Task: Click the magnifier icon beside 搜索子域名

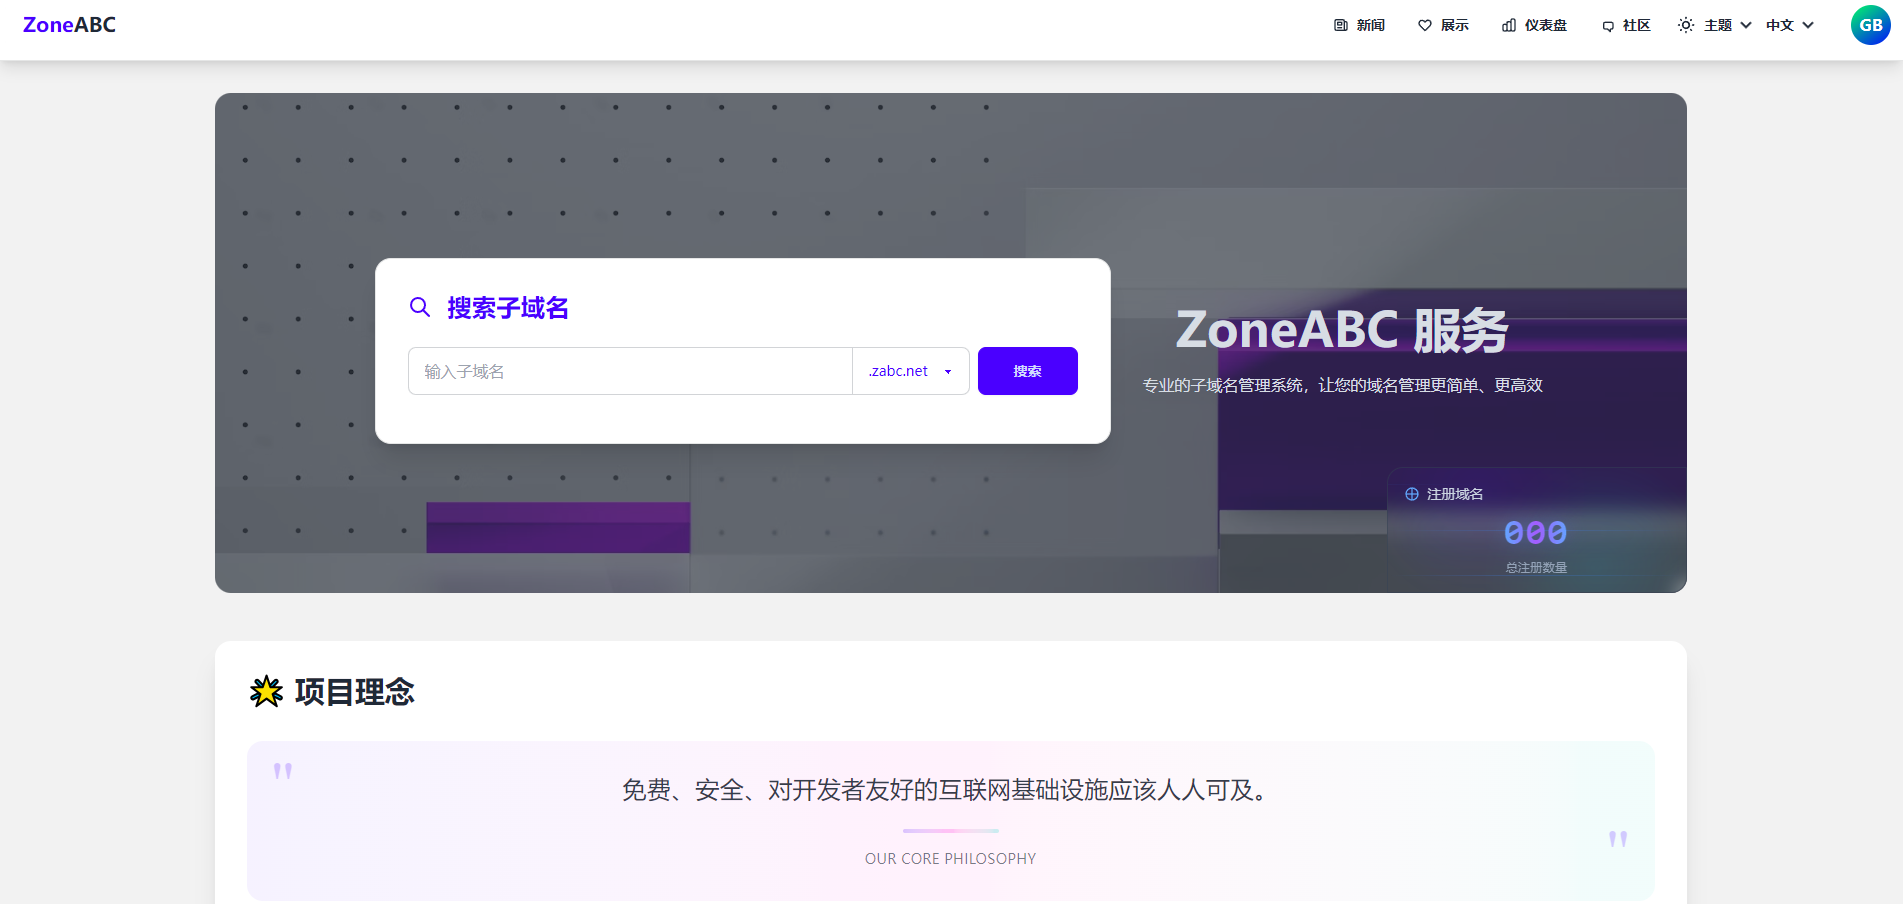Action: click(420, 307)
